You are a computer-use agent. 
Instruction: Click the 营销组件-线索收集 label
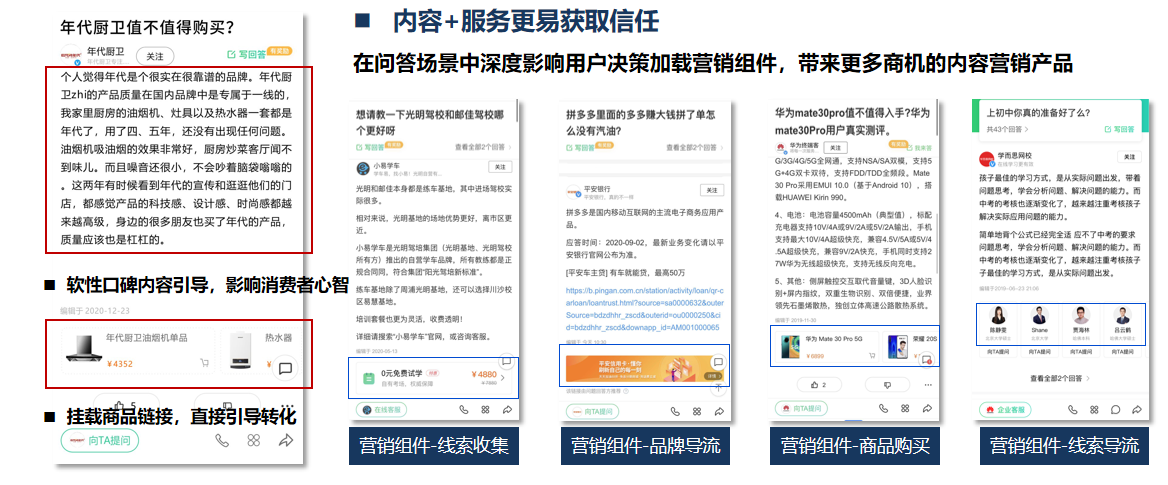[x=434, y=446]
